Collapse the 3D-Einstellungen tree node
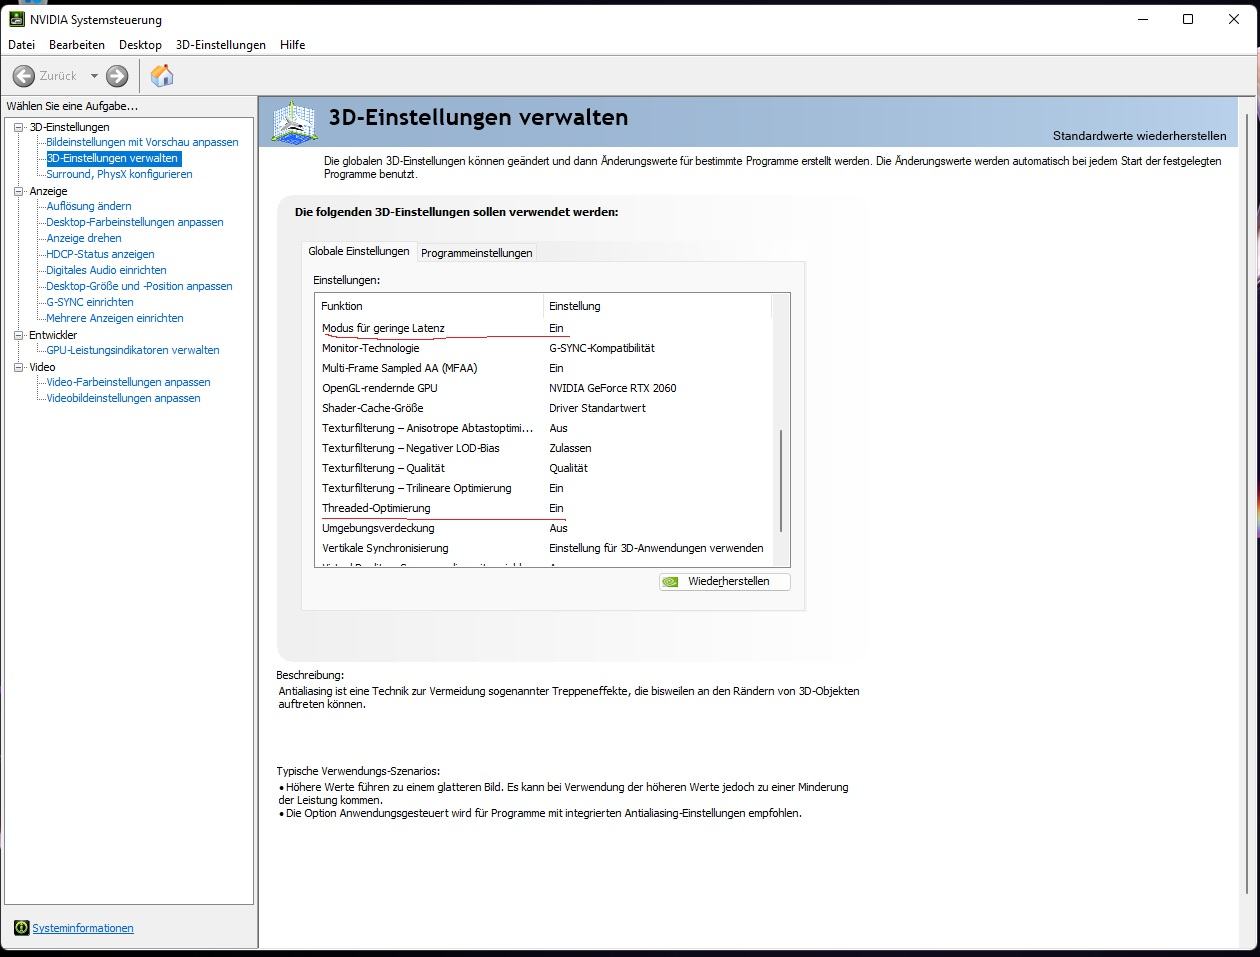 18,127
